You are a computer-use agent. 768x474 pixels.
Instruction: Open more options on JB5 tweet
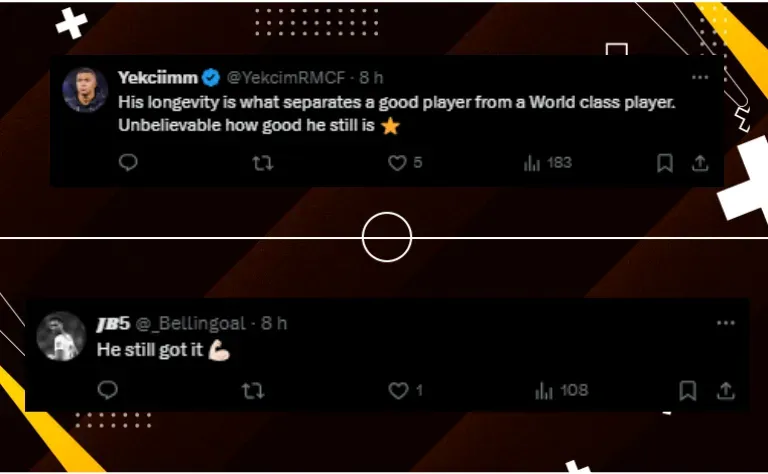pyautogui.click(x=725, y=323)
